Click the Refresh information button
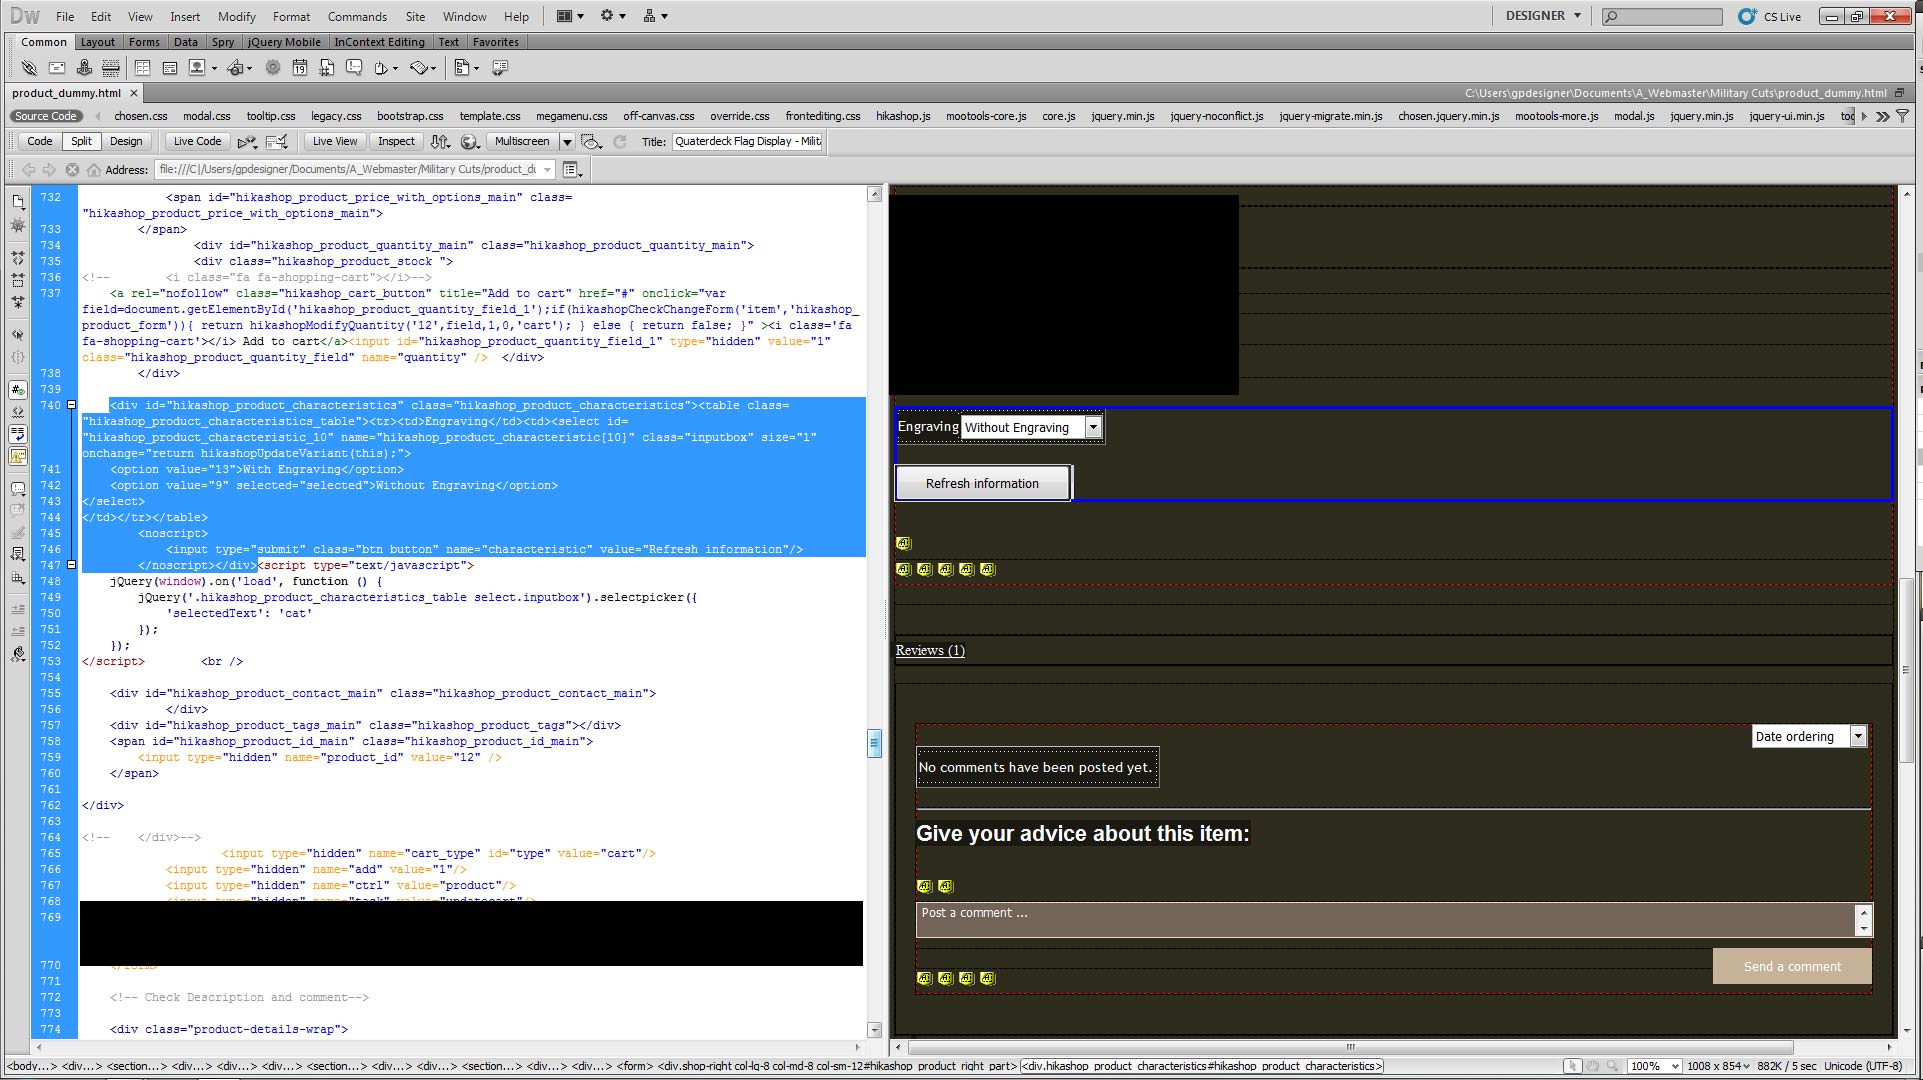Viewport: 1923px width, 1080px height. coord(982,484)
